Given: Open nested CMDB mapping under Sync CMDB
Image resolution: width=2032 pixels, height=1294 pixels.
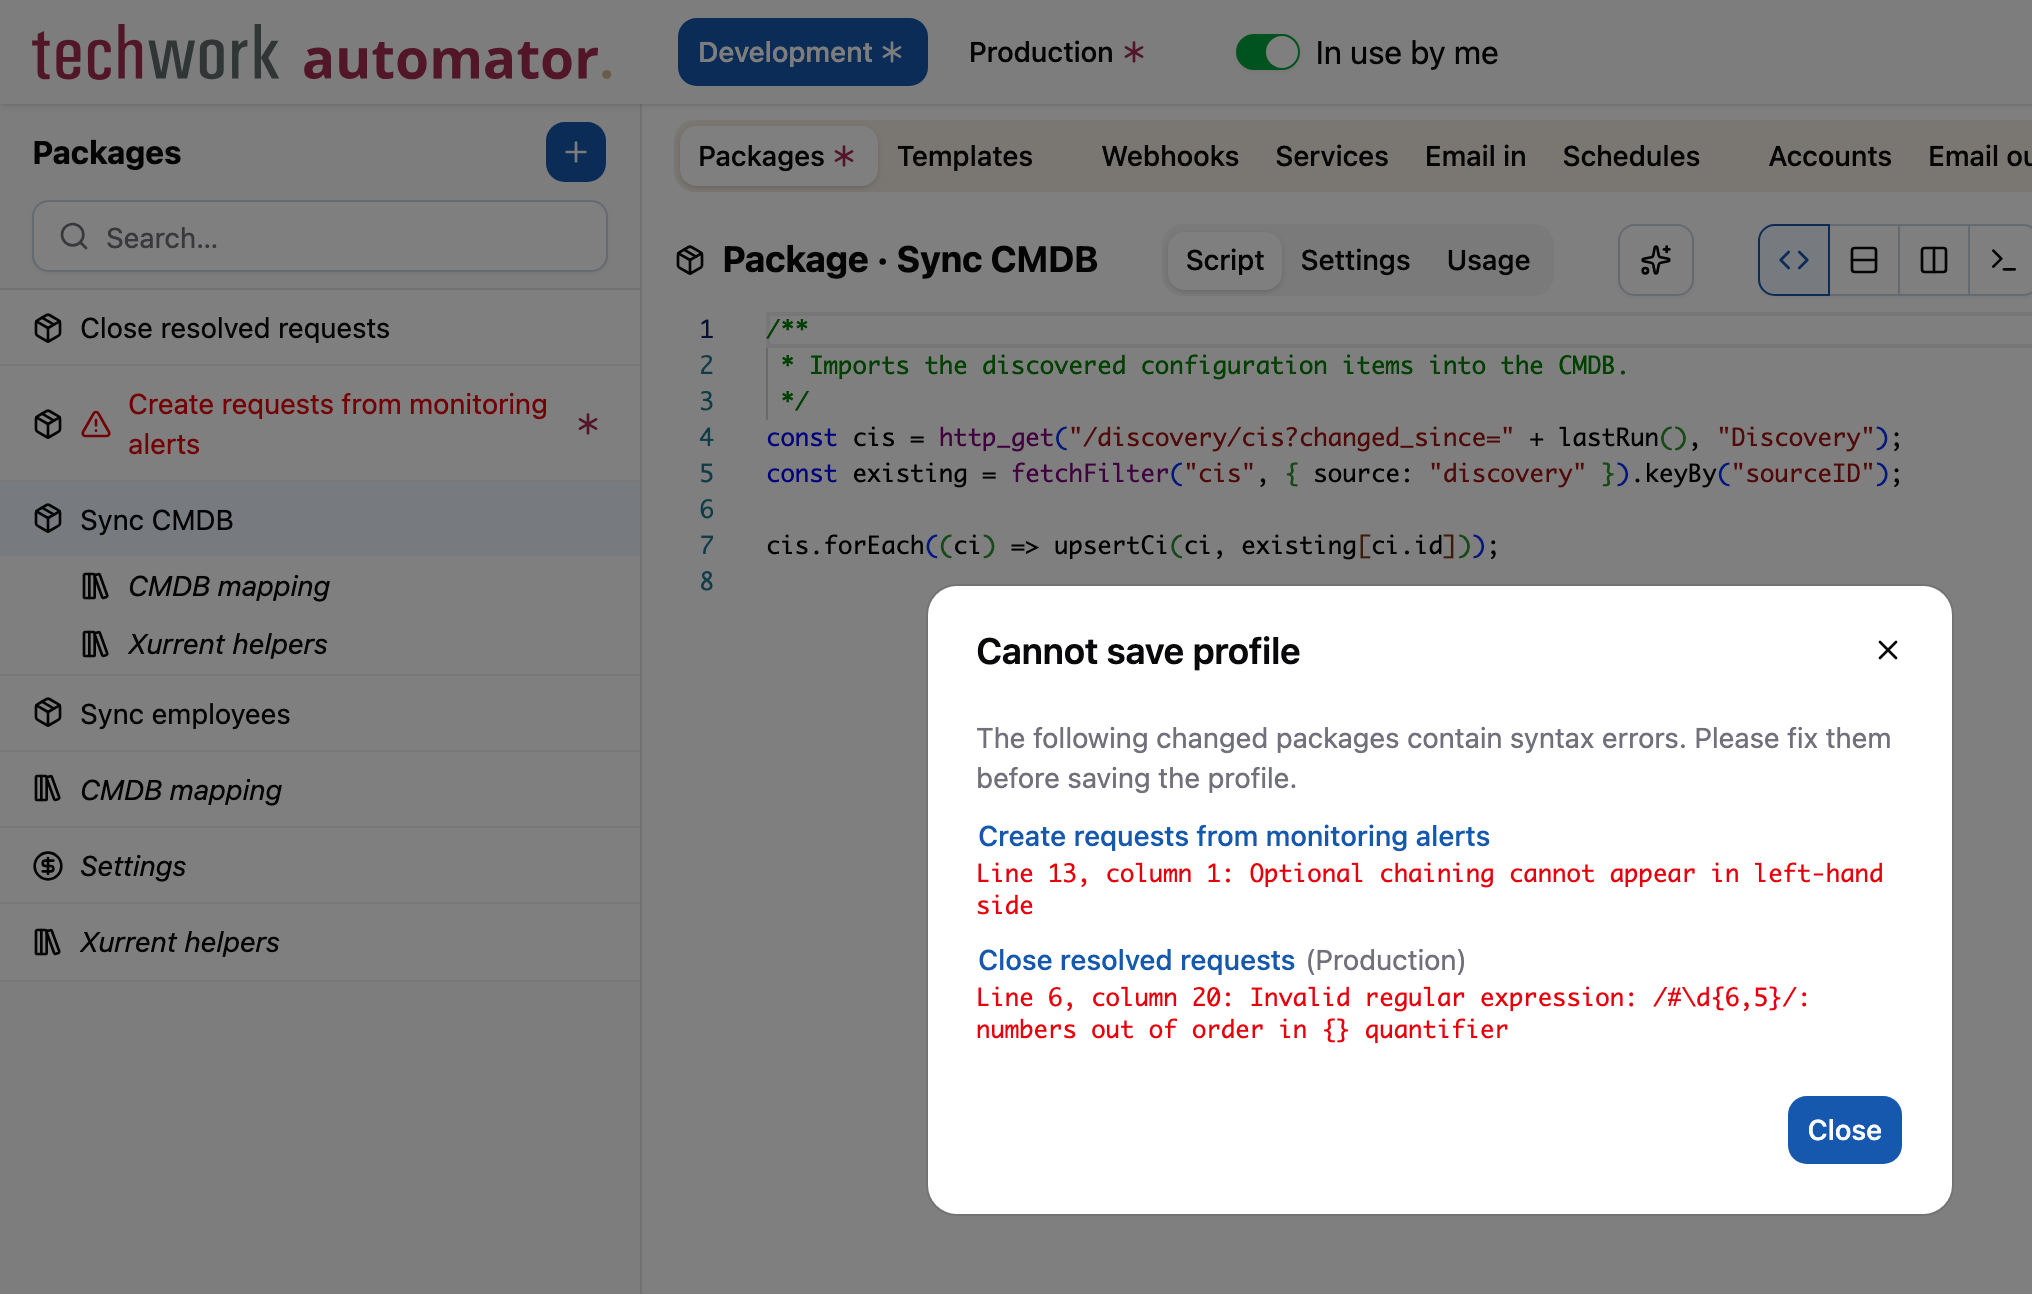Looking at the screenshot, I should pyautogui.click(x=320, y=586).
